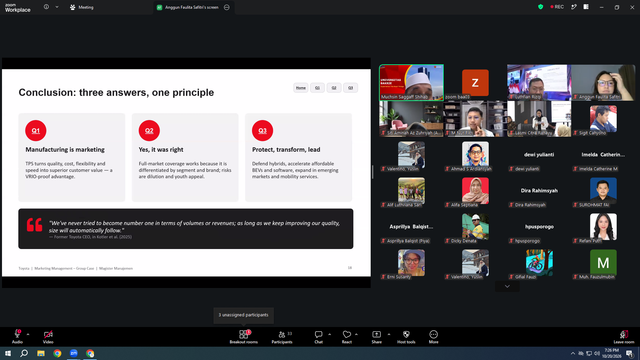640x360 pixels.
Task: Click red Q3 circle in Protect transform lead card
Action: point(262,131)
